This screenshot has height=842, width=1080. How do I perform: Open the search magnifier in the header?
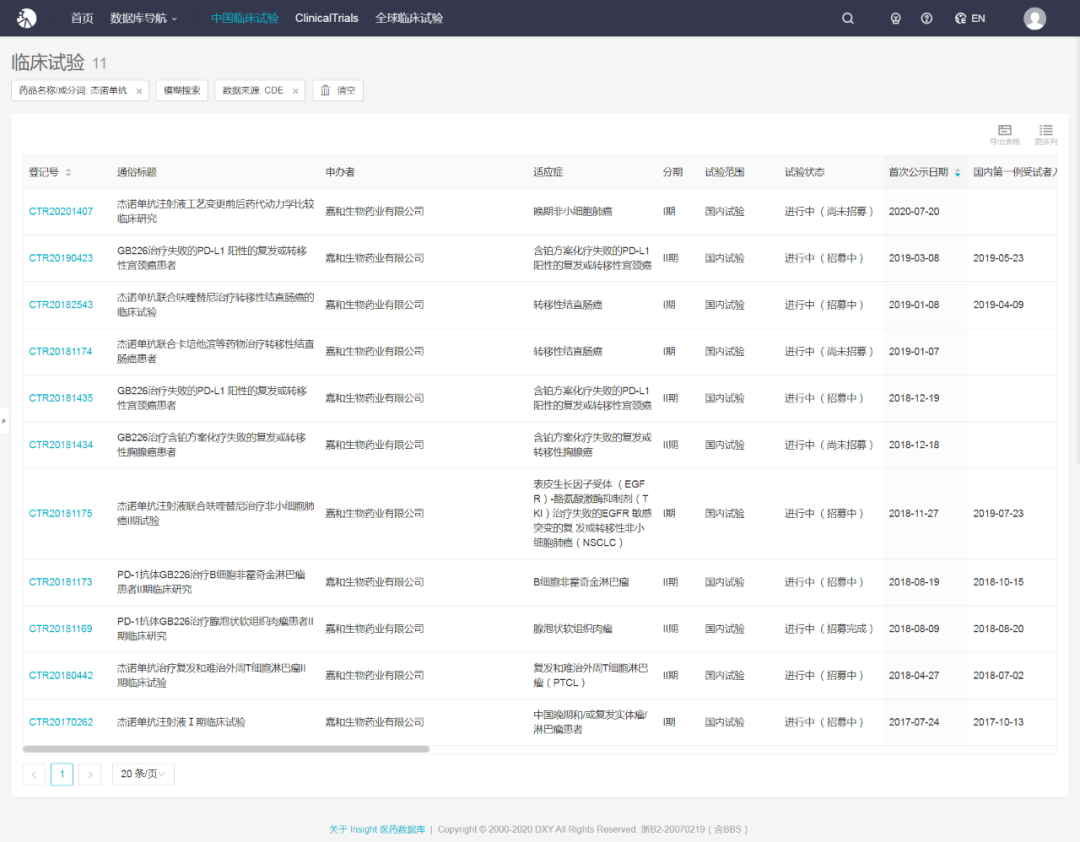point(848,19)
